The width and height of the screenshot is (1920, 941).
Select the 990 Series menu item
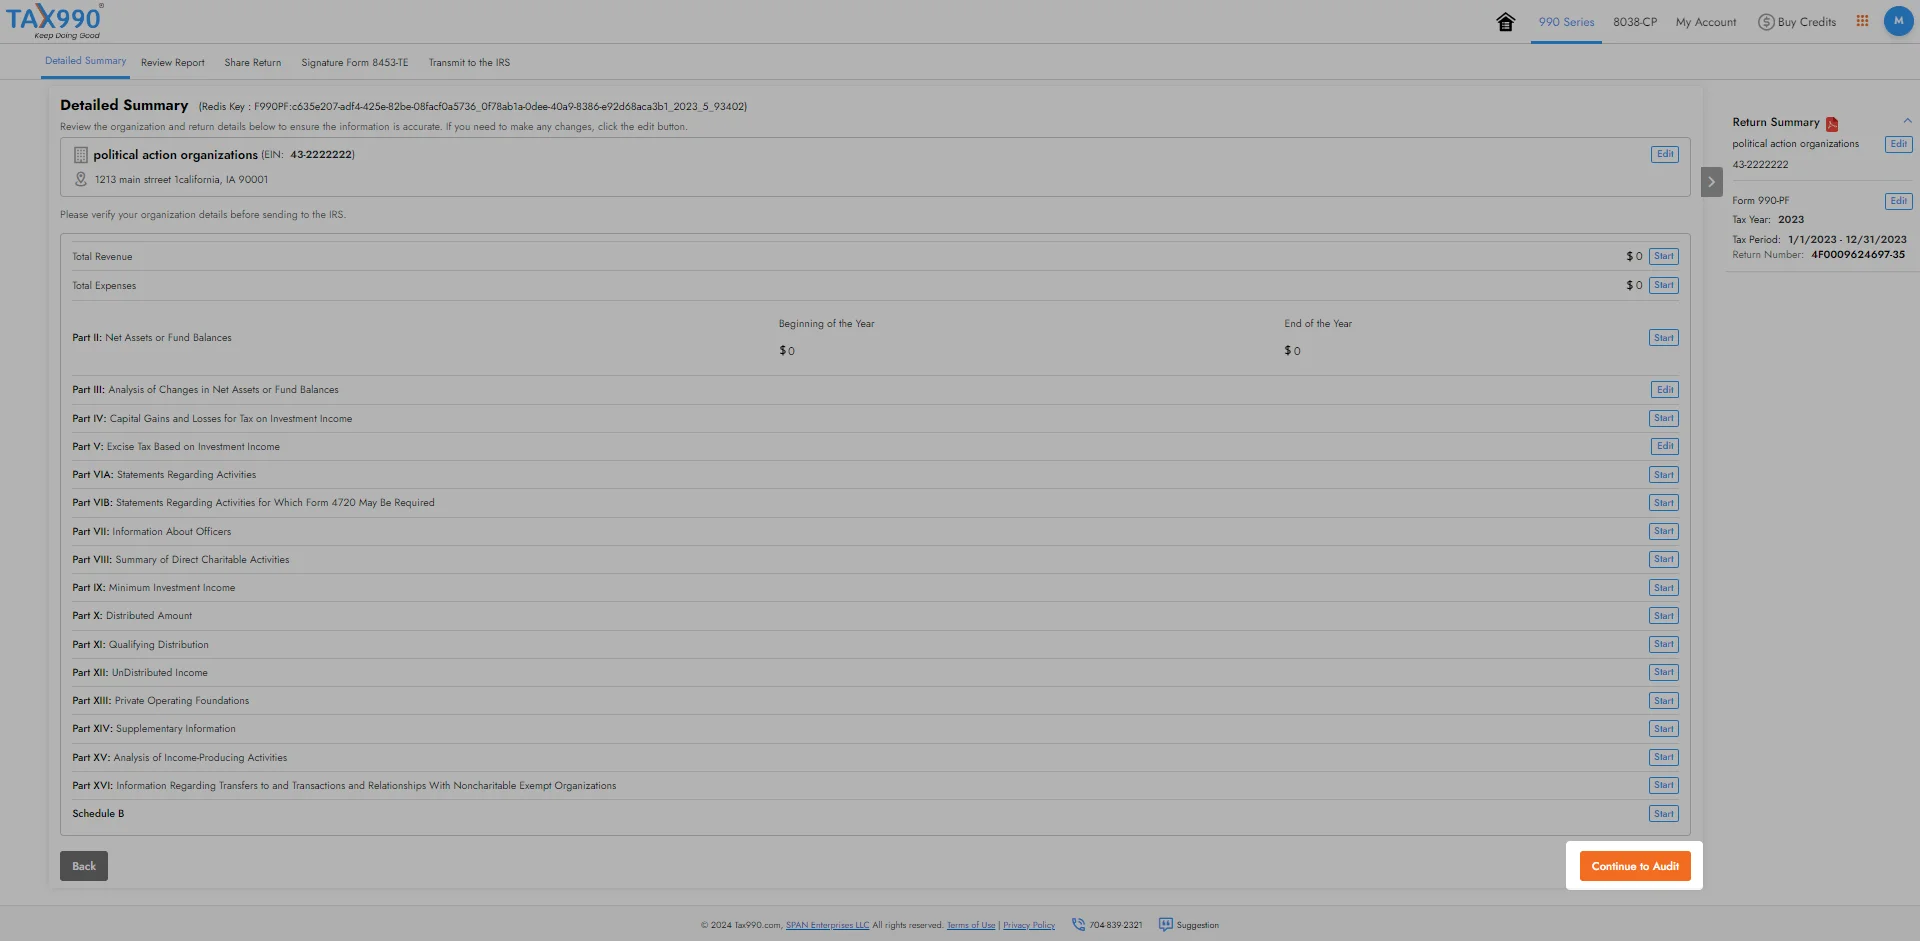point(1566,22)
